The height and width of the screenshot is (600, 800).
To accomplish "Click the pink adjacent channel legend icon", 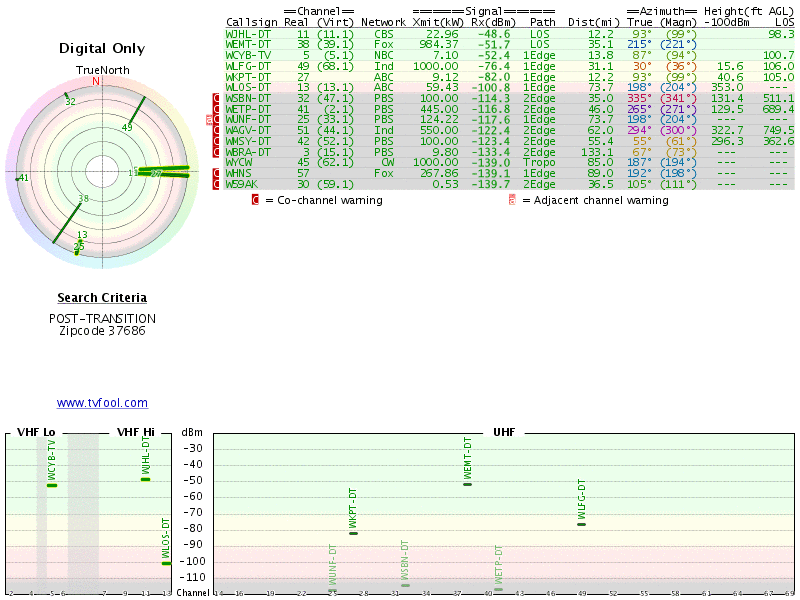I will coord(512,200).
